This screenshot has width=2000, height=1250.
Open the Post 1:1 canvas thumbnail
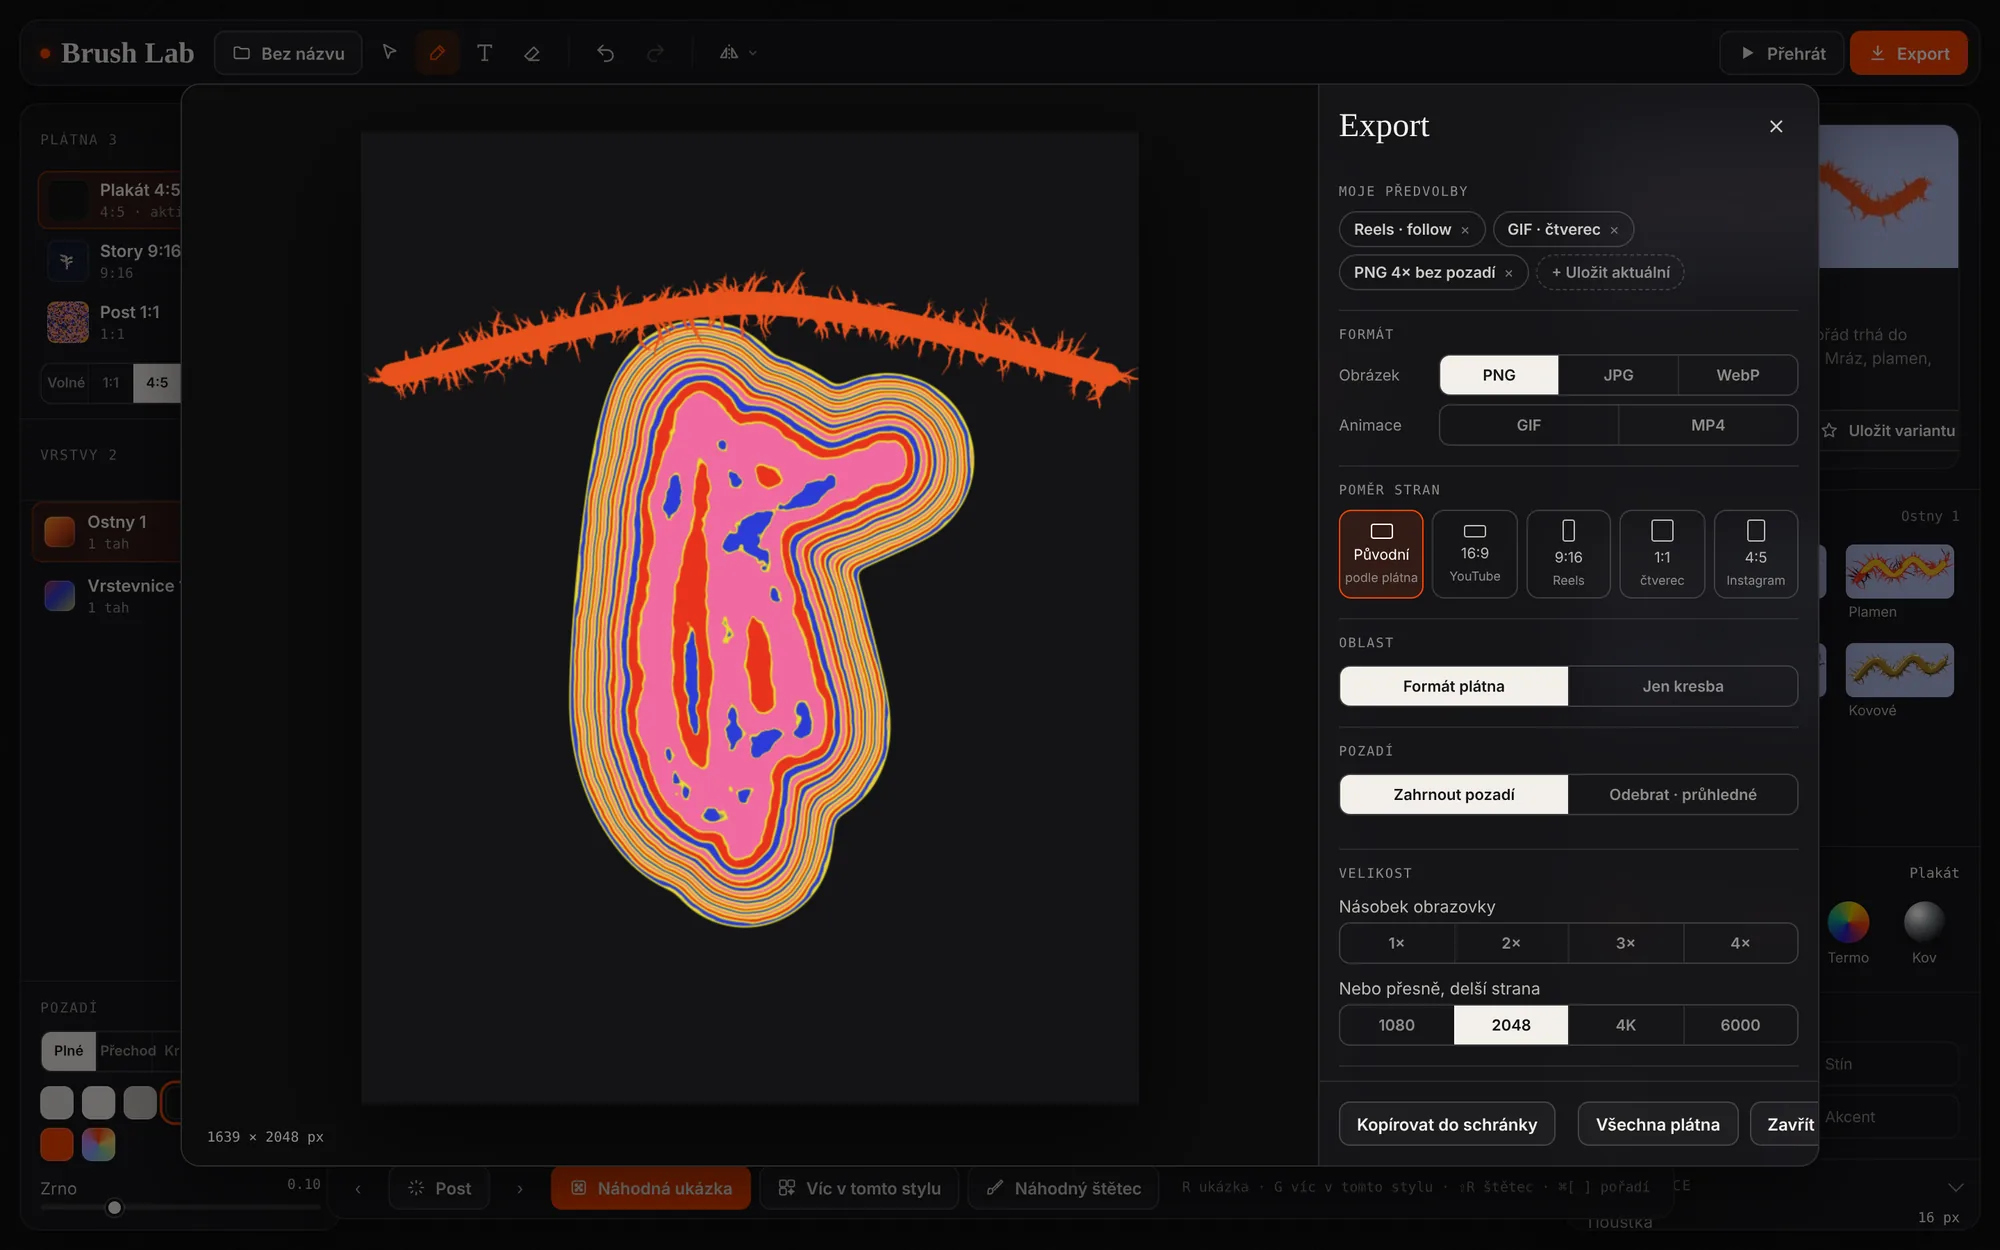tap(67, 322)
